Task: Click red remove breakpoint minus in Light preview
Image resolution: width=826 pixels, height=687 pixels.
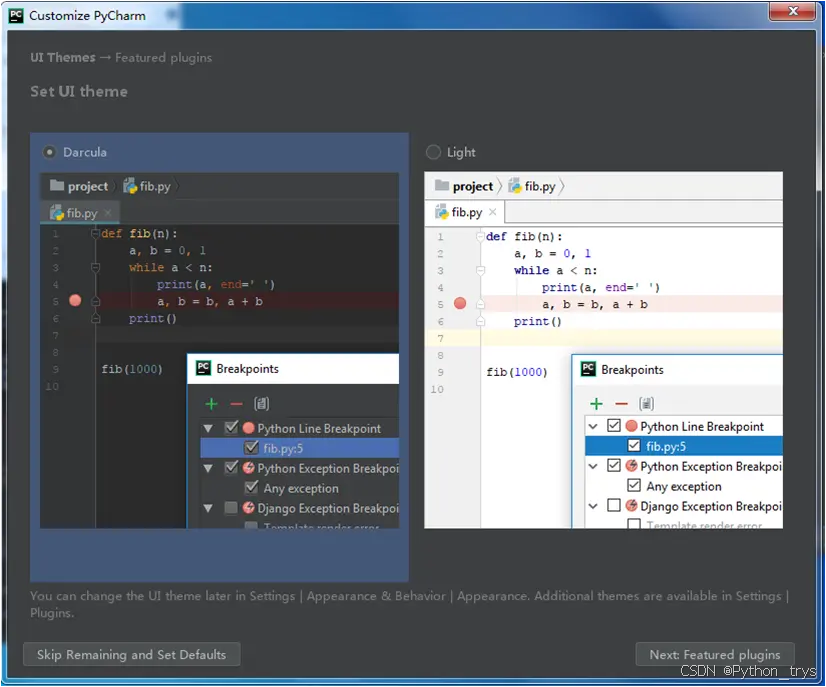Action: point(622,404)
